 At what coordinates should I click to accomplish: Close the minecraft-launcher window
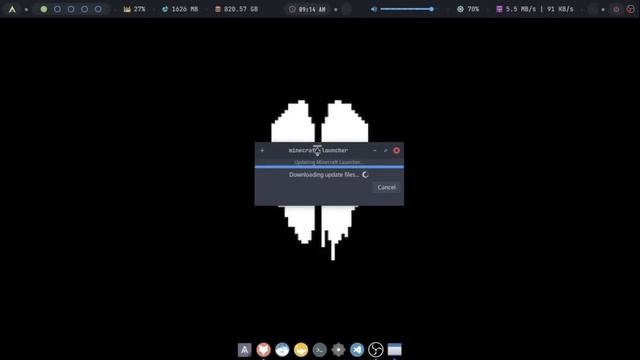pyautogui.click(x=396, y=151)
